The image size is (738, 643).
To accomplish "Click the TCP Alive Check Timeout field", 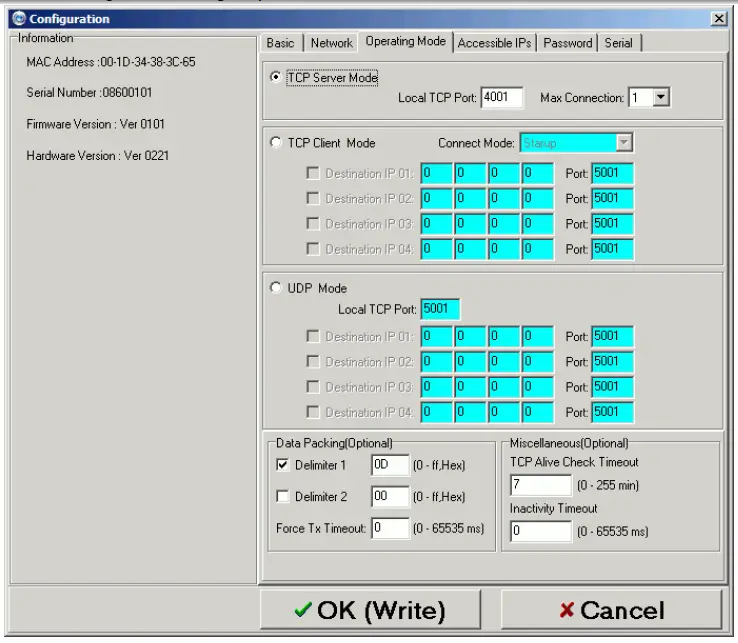I will (541, 485).
